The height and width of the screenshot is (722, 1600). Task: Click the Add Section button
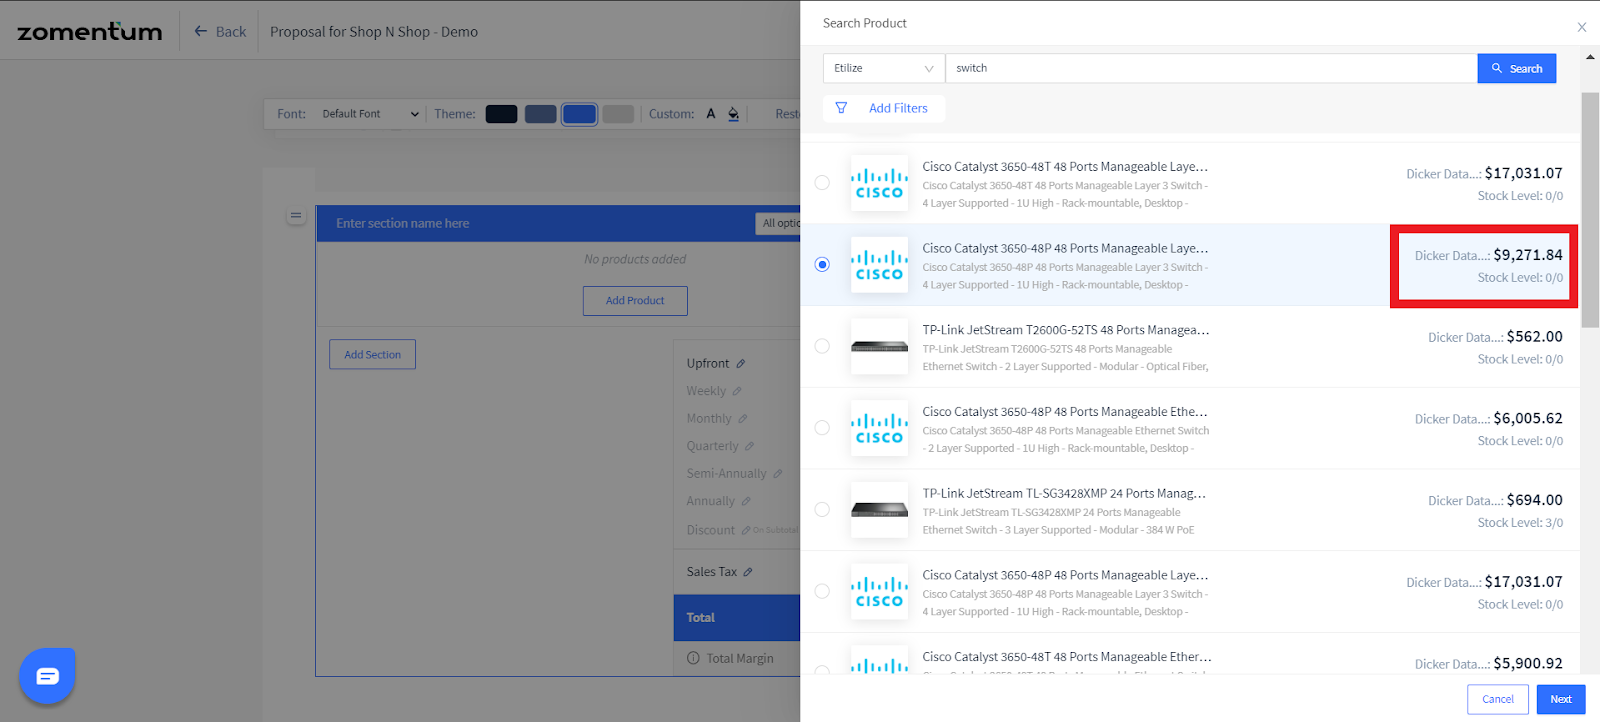[x=372, y=355]
